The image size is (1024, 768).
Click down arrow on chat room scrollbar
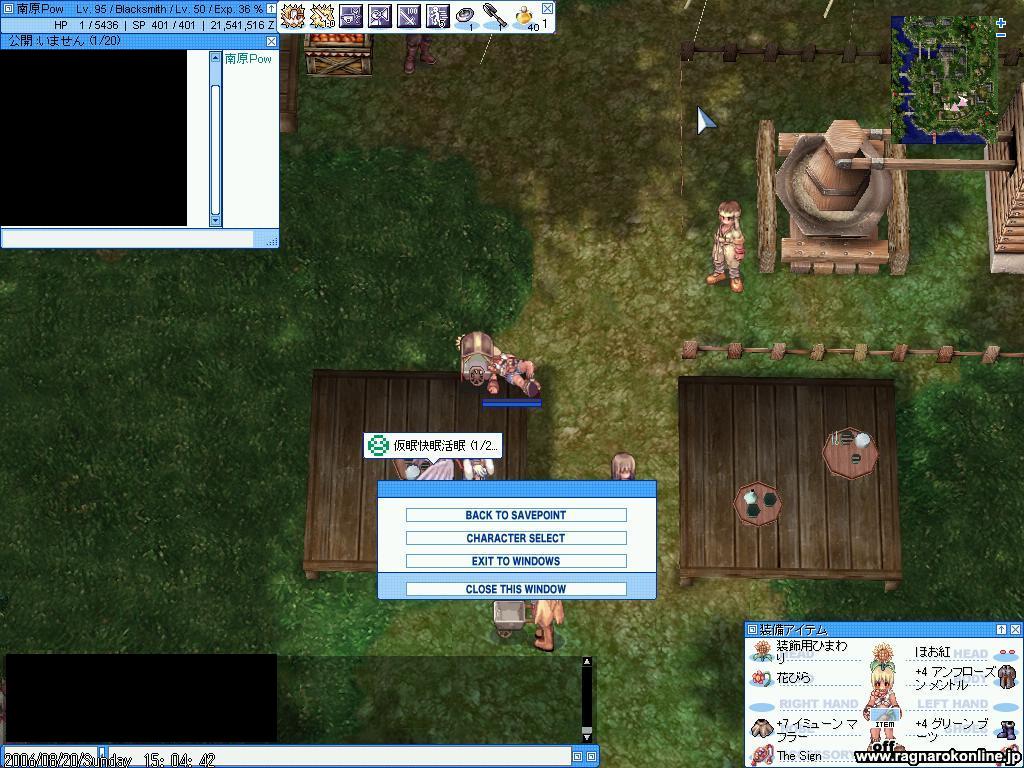tap(216, 221)
